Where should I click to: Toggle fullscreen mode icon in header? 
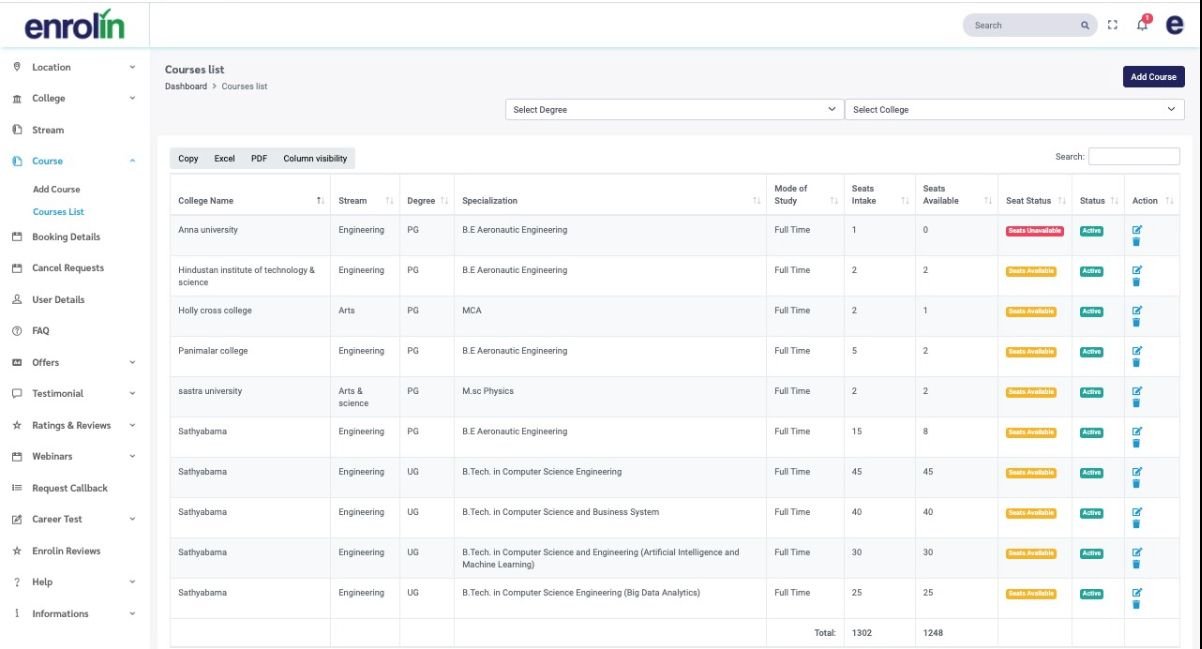(1114, 25)
